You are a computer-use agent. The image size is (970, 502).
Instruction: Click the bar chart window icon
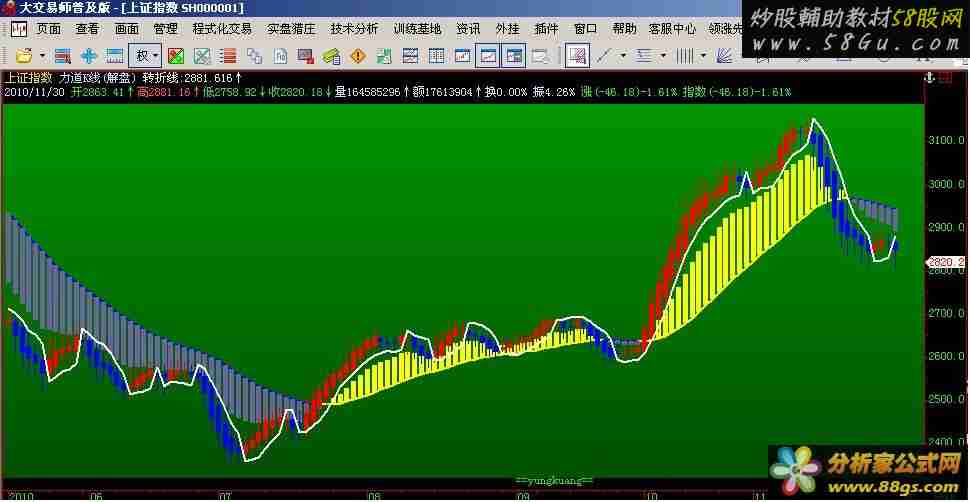click(x=462, y=56)
